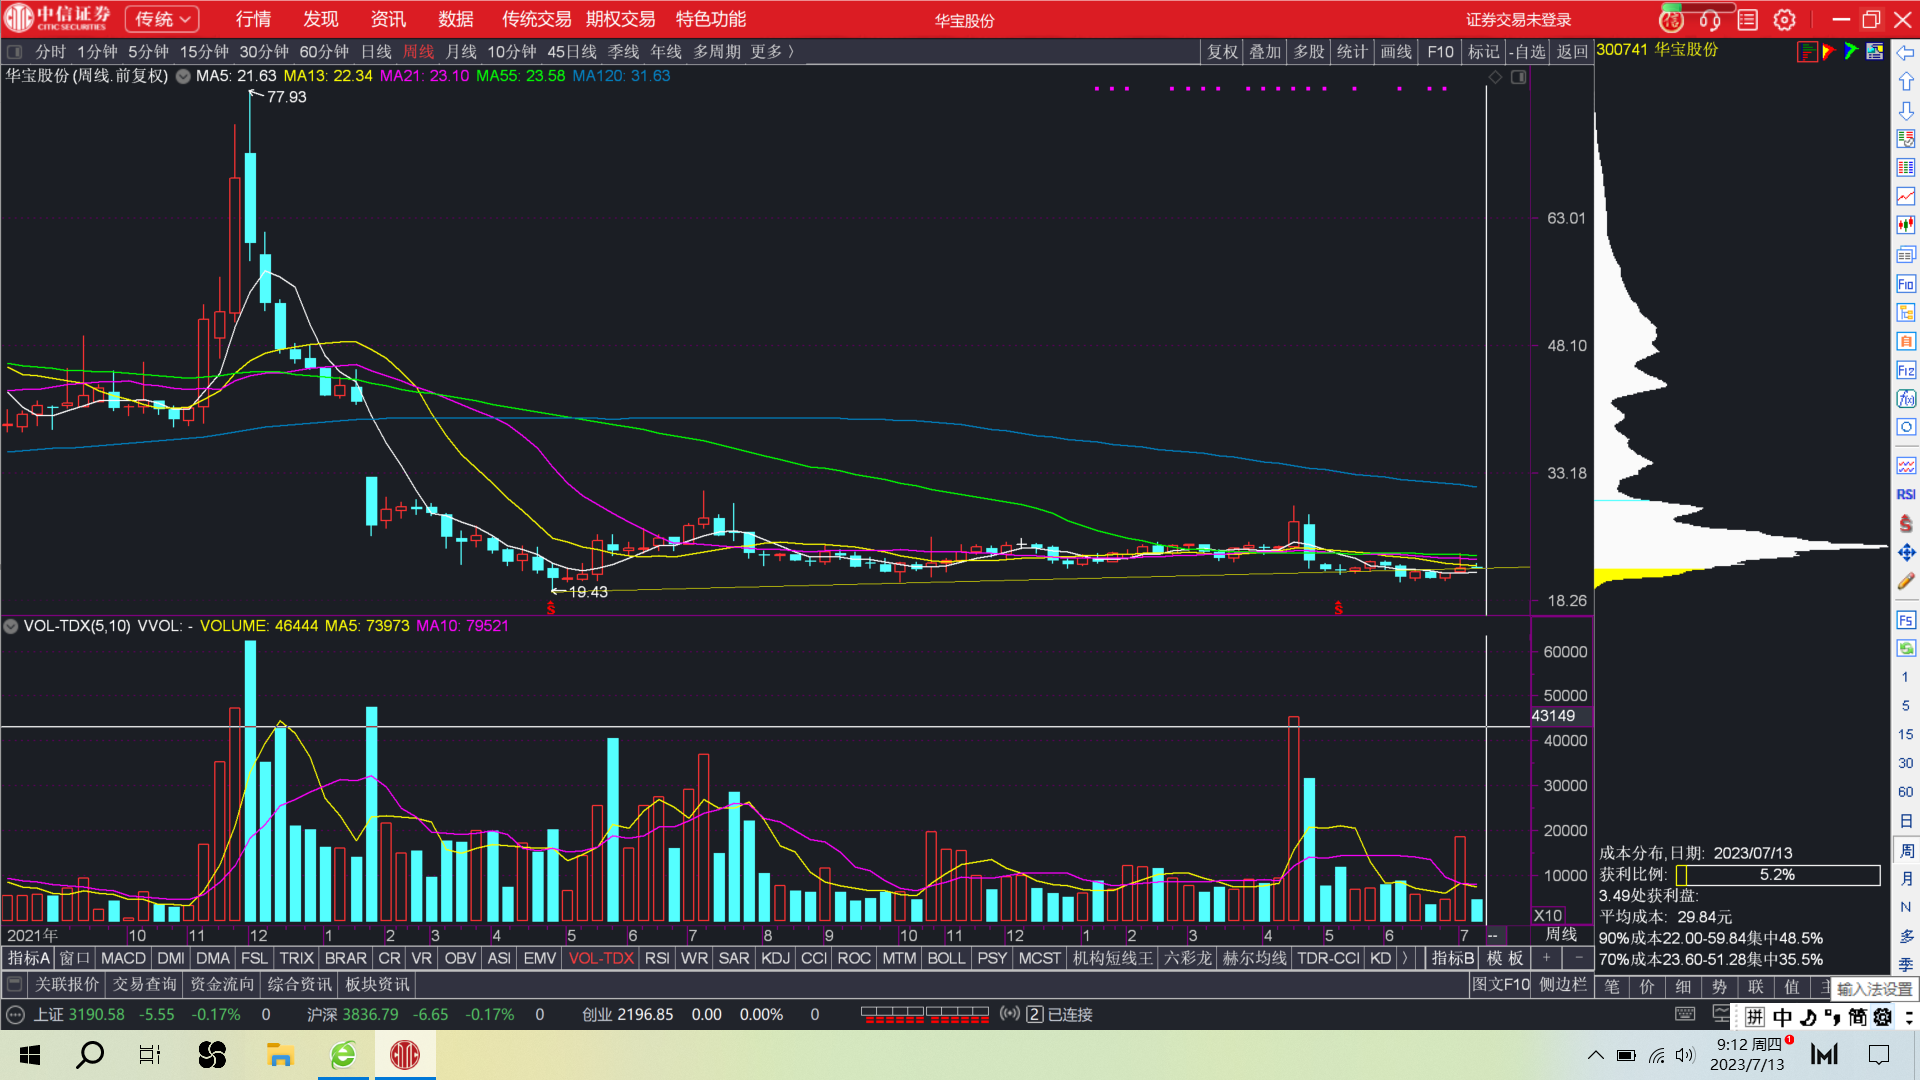Screen dimensions: 1920x1080
Task: Click the 复权 button
Action: tap(1222, 52)
